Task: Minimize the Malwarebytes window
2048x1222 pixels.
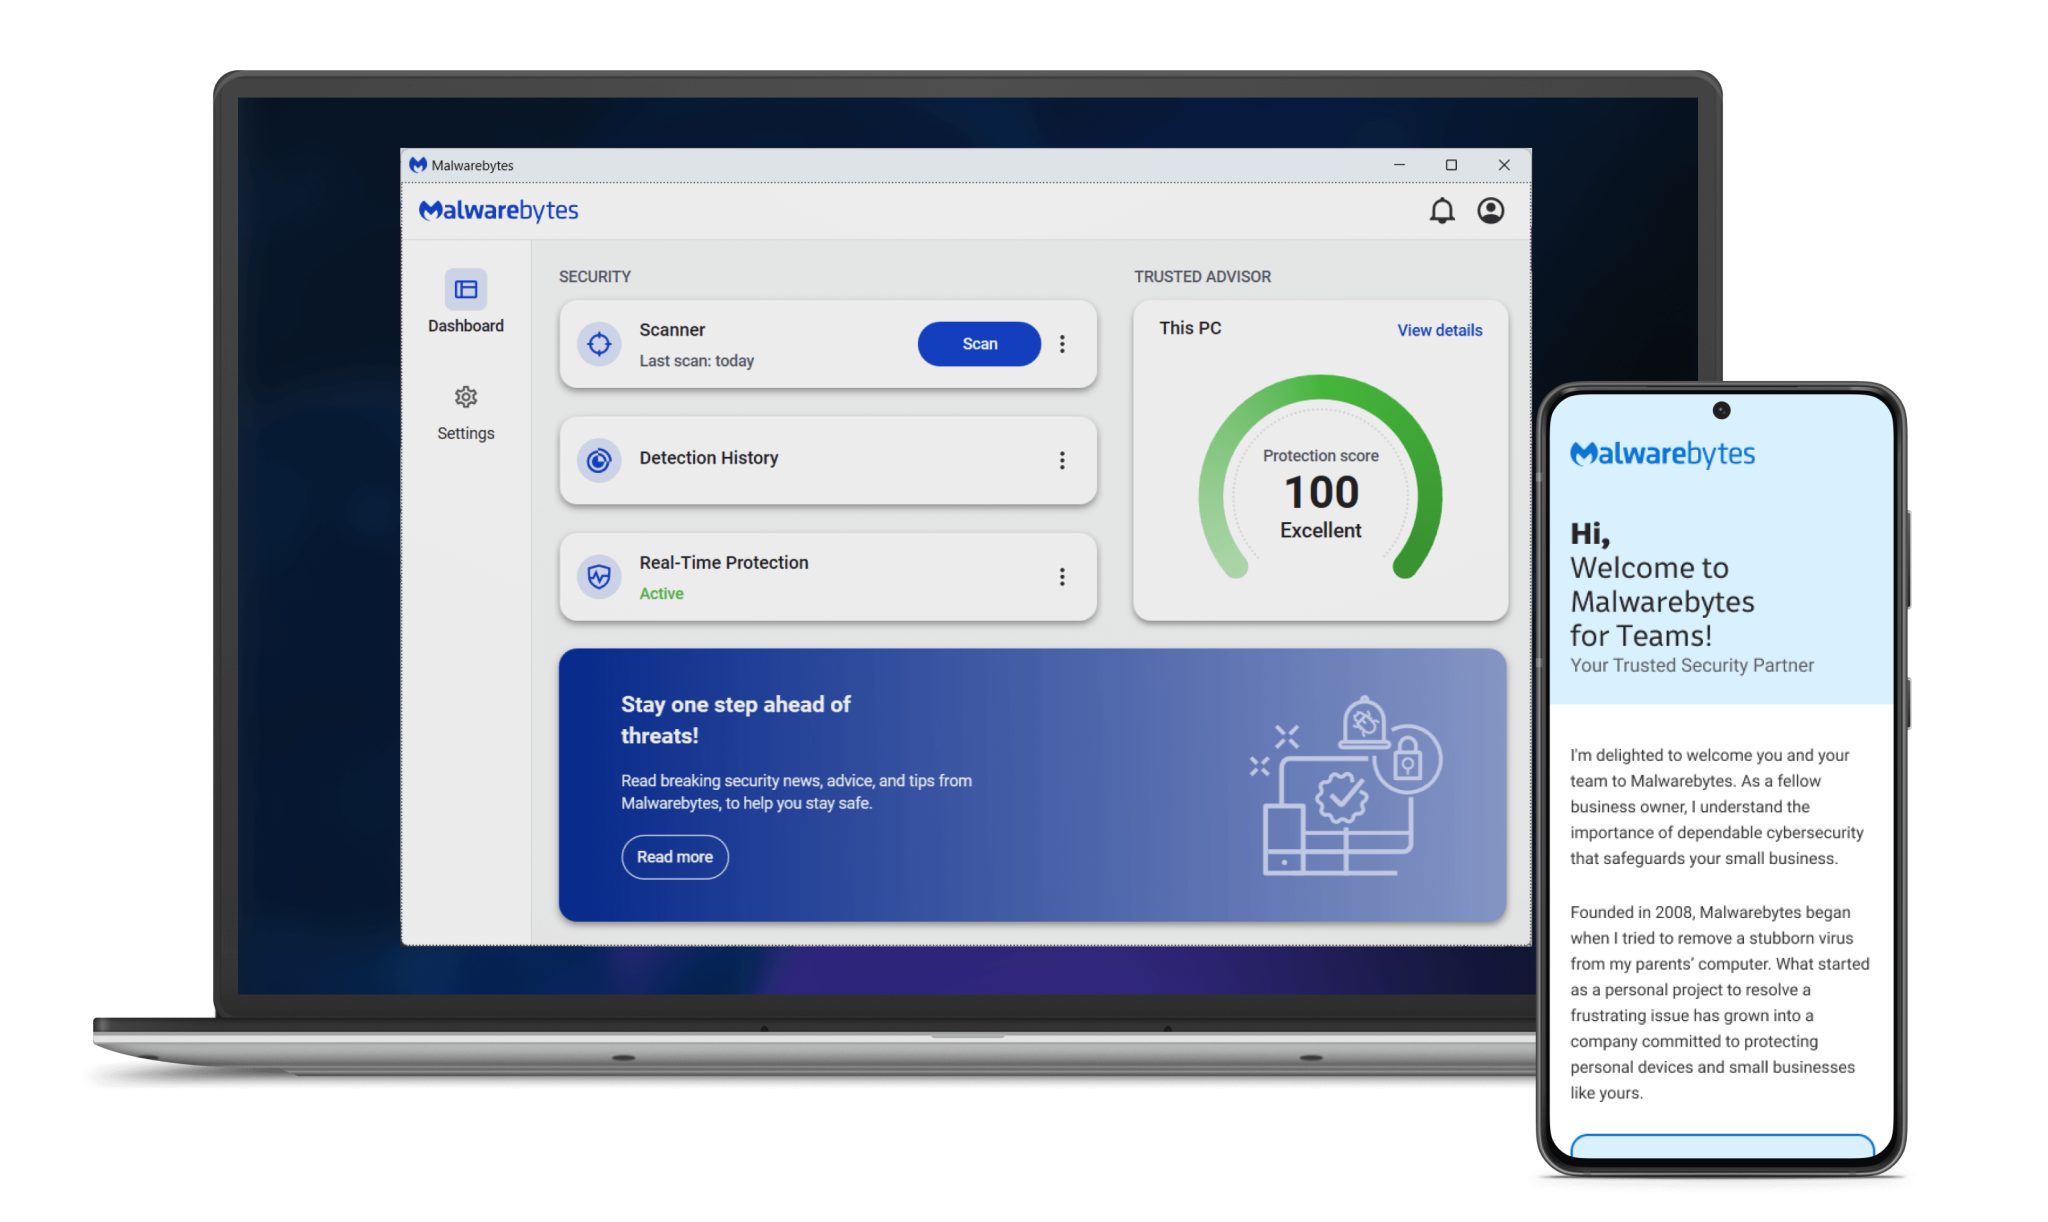Action: (x=1399, y=165)
